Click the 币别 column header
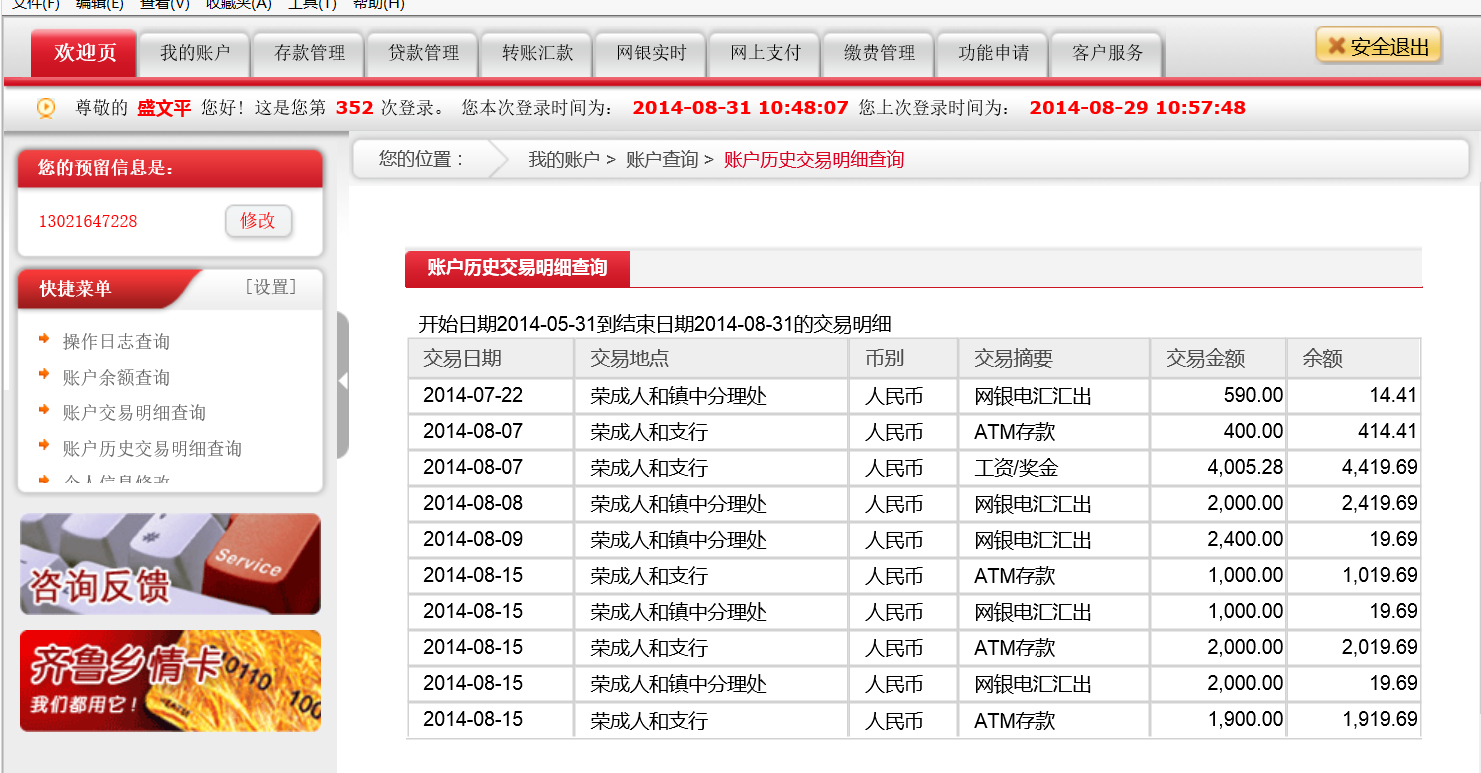Image resolution: width=1481 pixels, height=773 pixels. click(x=904, y=358)
